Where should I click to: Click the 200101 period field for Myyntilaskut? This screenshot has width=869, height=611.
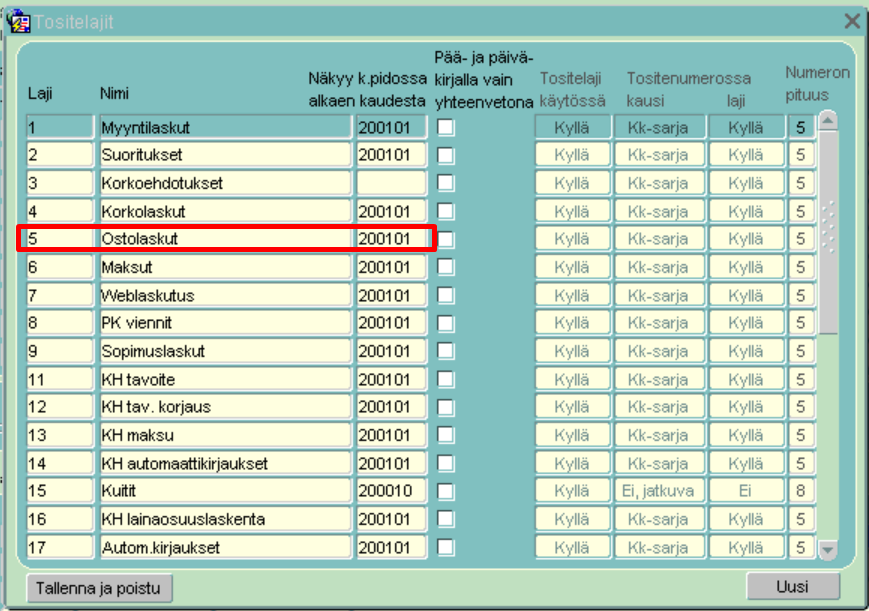tap(392, 128)
